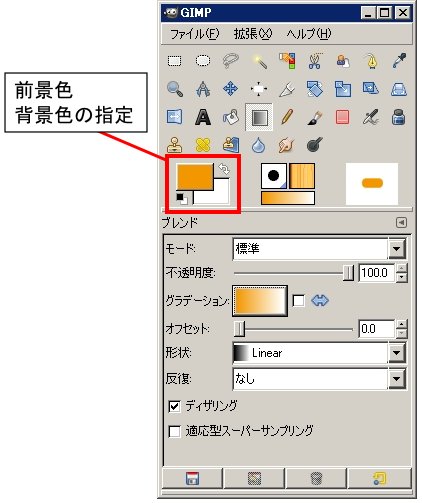This screenshot has height=503, width=422.
Task: Reset colors to black and white
Action: [x=182, y=199]
